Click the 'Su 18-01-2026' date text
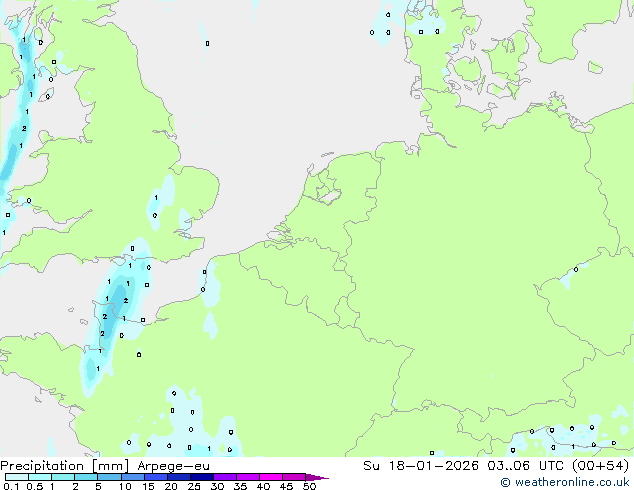This screenshot has width=634, height=490. point(421,466)
